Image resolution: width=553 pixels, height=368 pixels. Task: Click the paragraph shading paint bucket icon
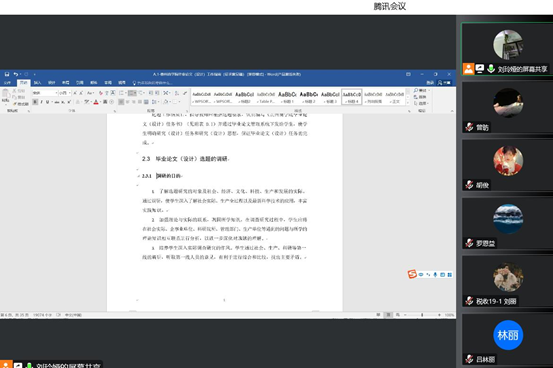166,102
